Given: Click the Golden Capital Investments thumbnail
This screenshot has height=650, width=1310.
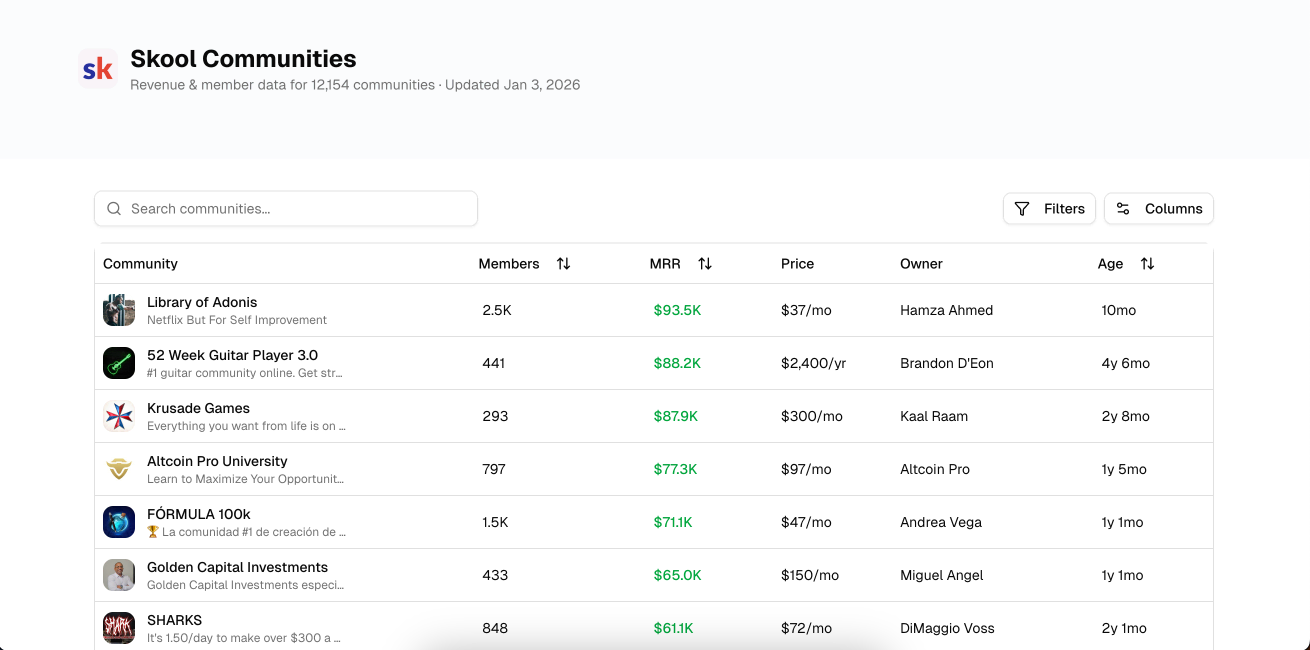Looking at the screenshot, I should (x=118, y=574).
